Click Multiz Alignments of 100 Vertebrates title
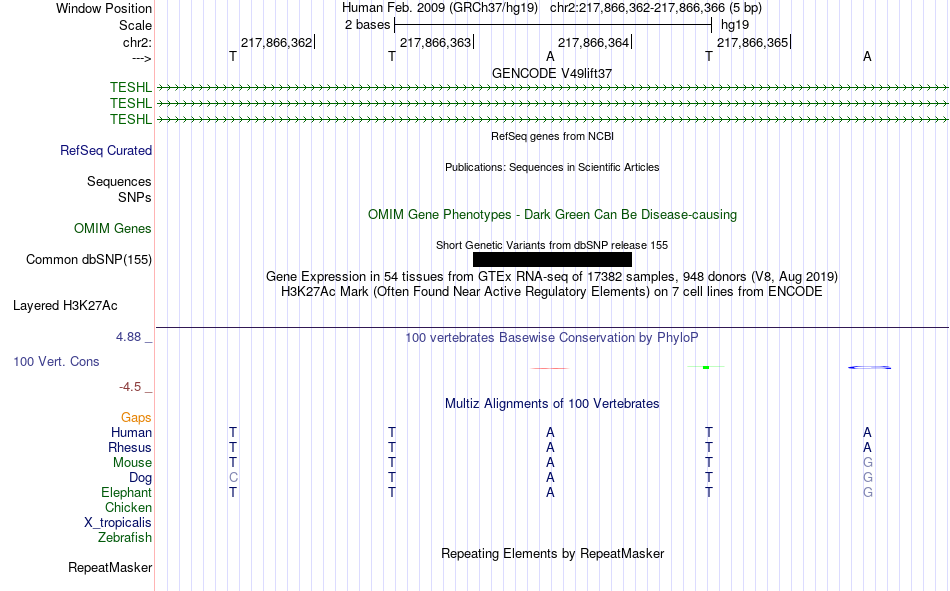This screenshot has height=591, width=950. click(x=552, y=404)
